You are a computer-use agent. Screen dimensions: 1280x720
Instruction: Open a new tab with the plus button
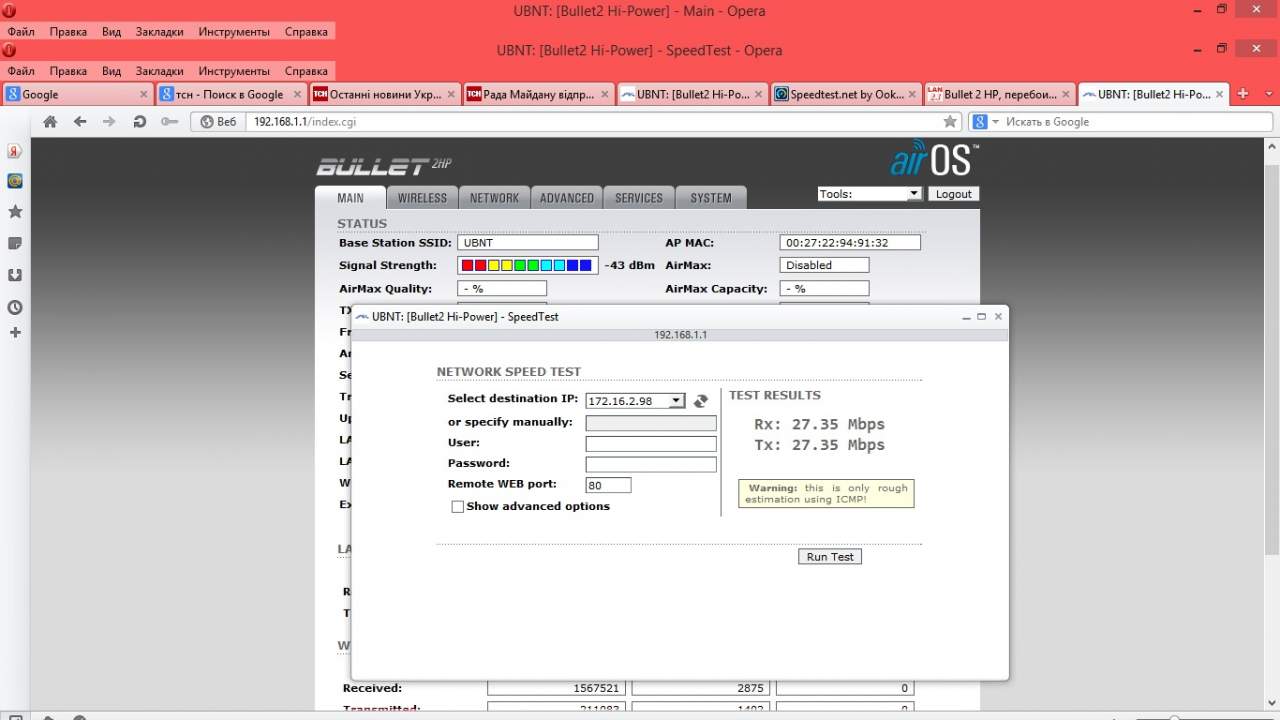click(x=1243, y=94)
